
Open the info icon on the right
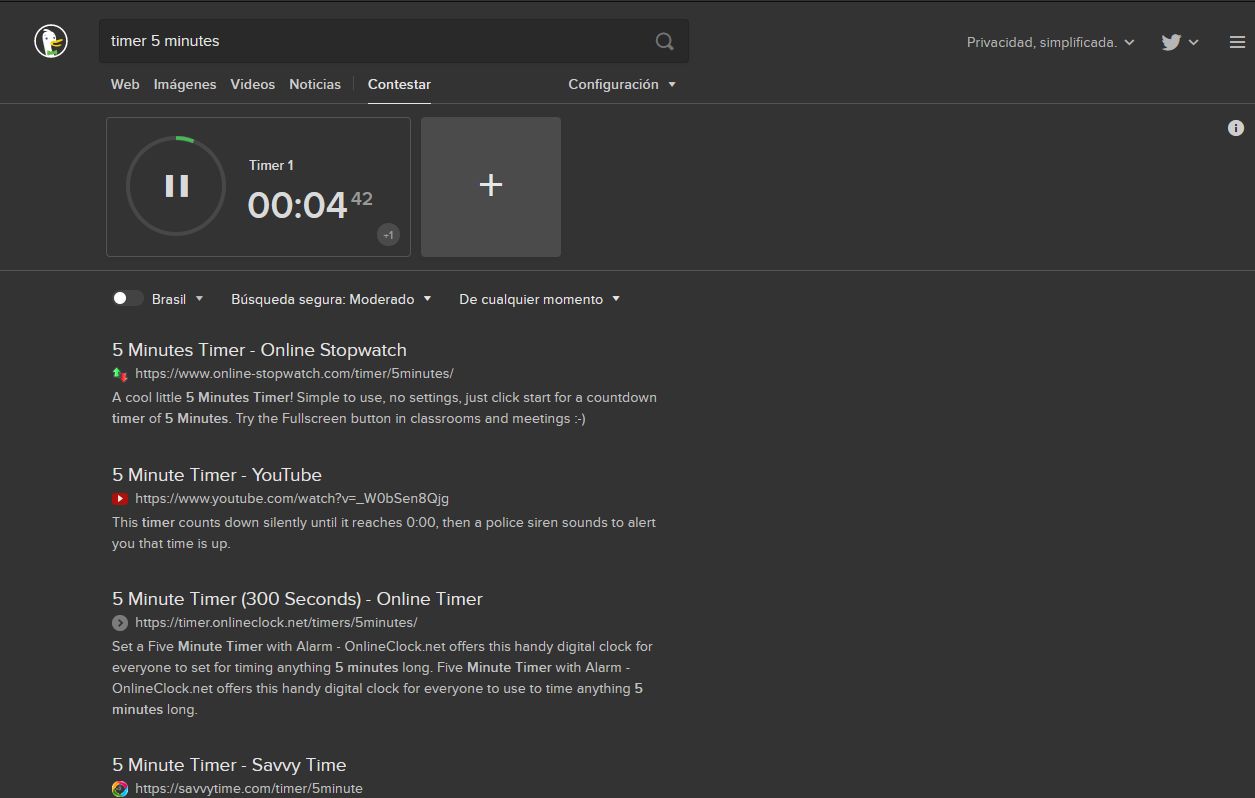point(1235,128)
